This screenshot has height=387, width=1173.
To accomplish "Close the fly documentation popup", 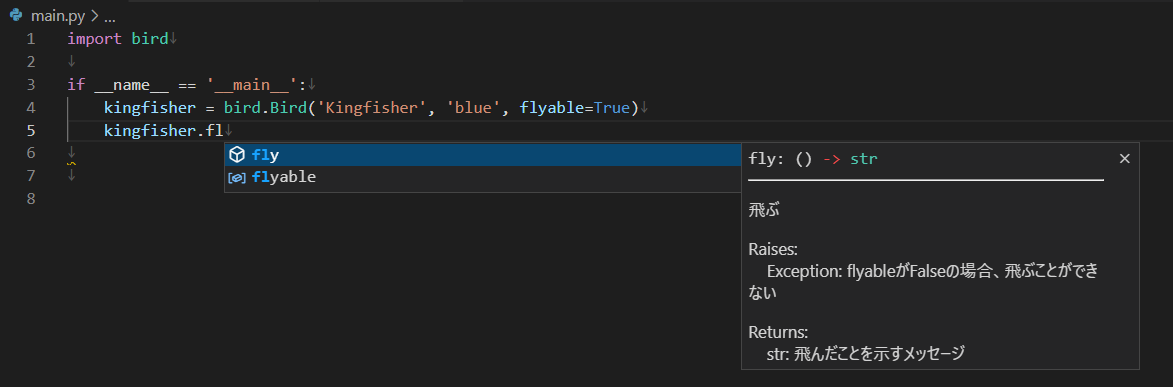I will click(x=1124, y=159).
